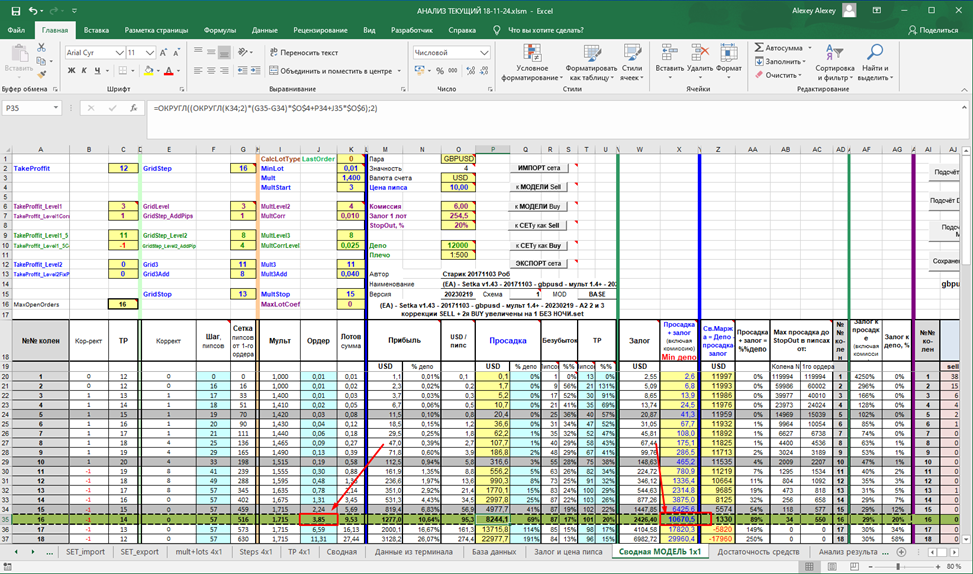This screenshot has height=574, width=973.
Task: Open the Вставка ribbon tab
Action: (96, 30)
